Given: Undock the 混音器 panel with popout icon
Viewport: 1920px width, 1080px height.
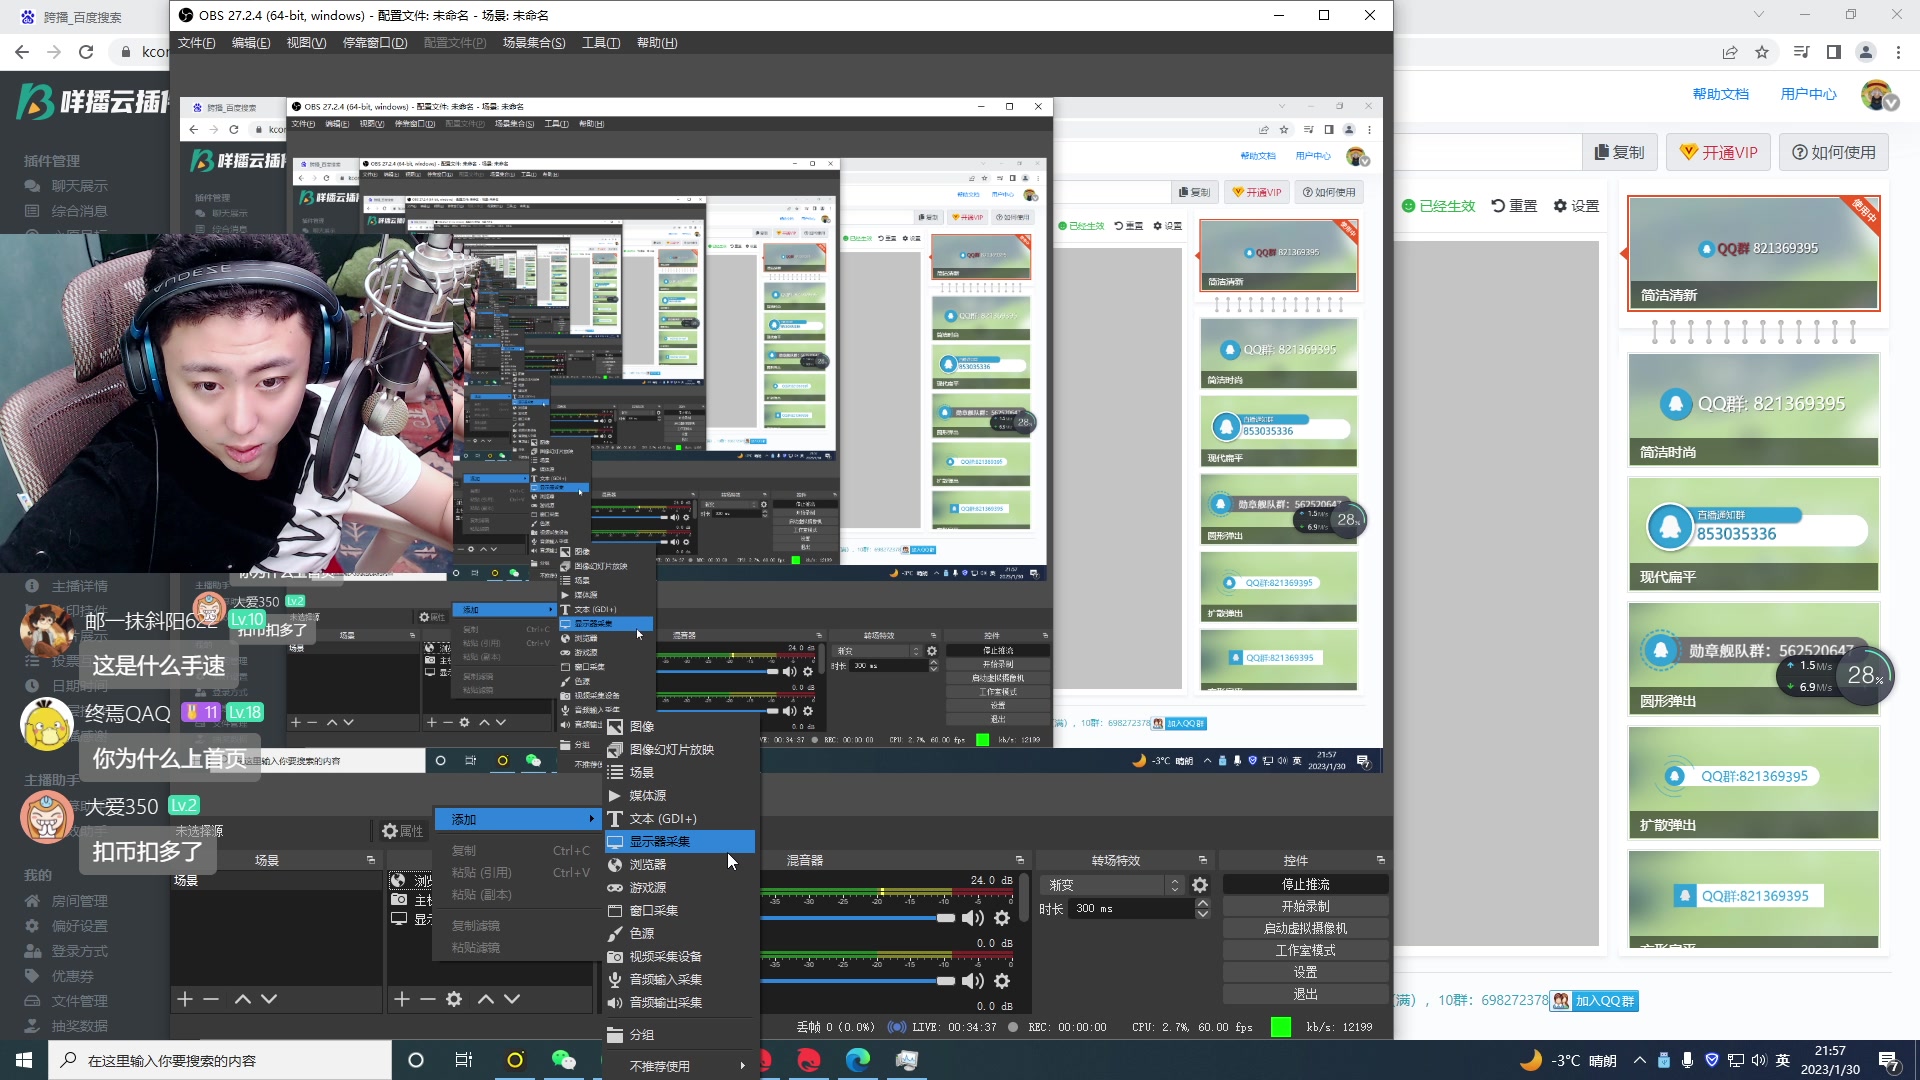Looking at the screenshot, I should point(1020,860).
